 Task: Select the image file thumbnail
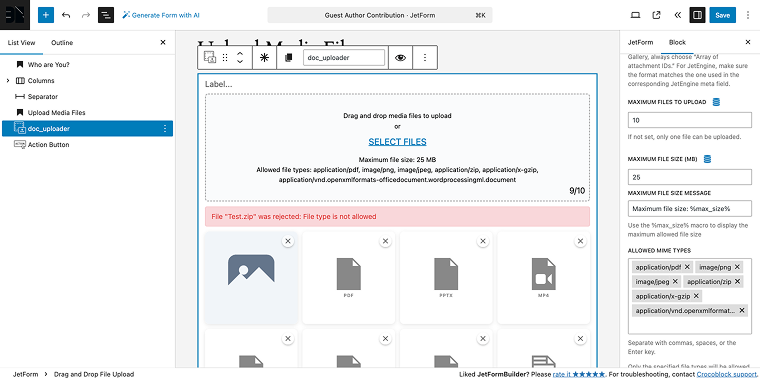pyautogui.click(x=251, y=278)
